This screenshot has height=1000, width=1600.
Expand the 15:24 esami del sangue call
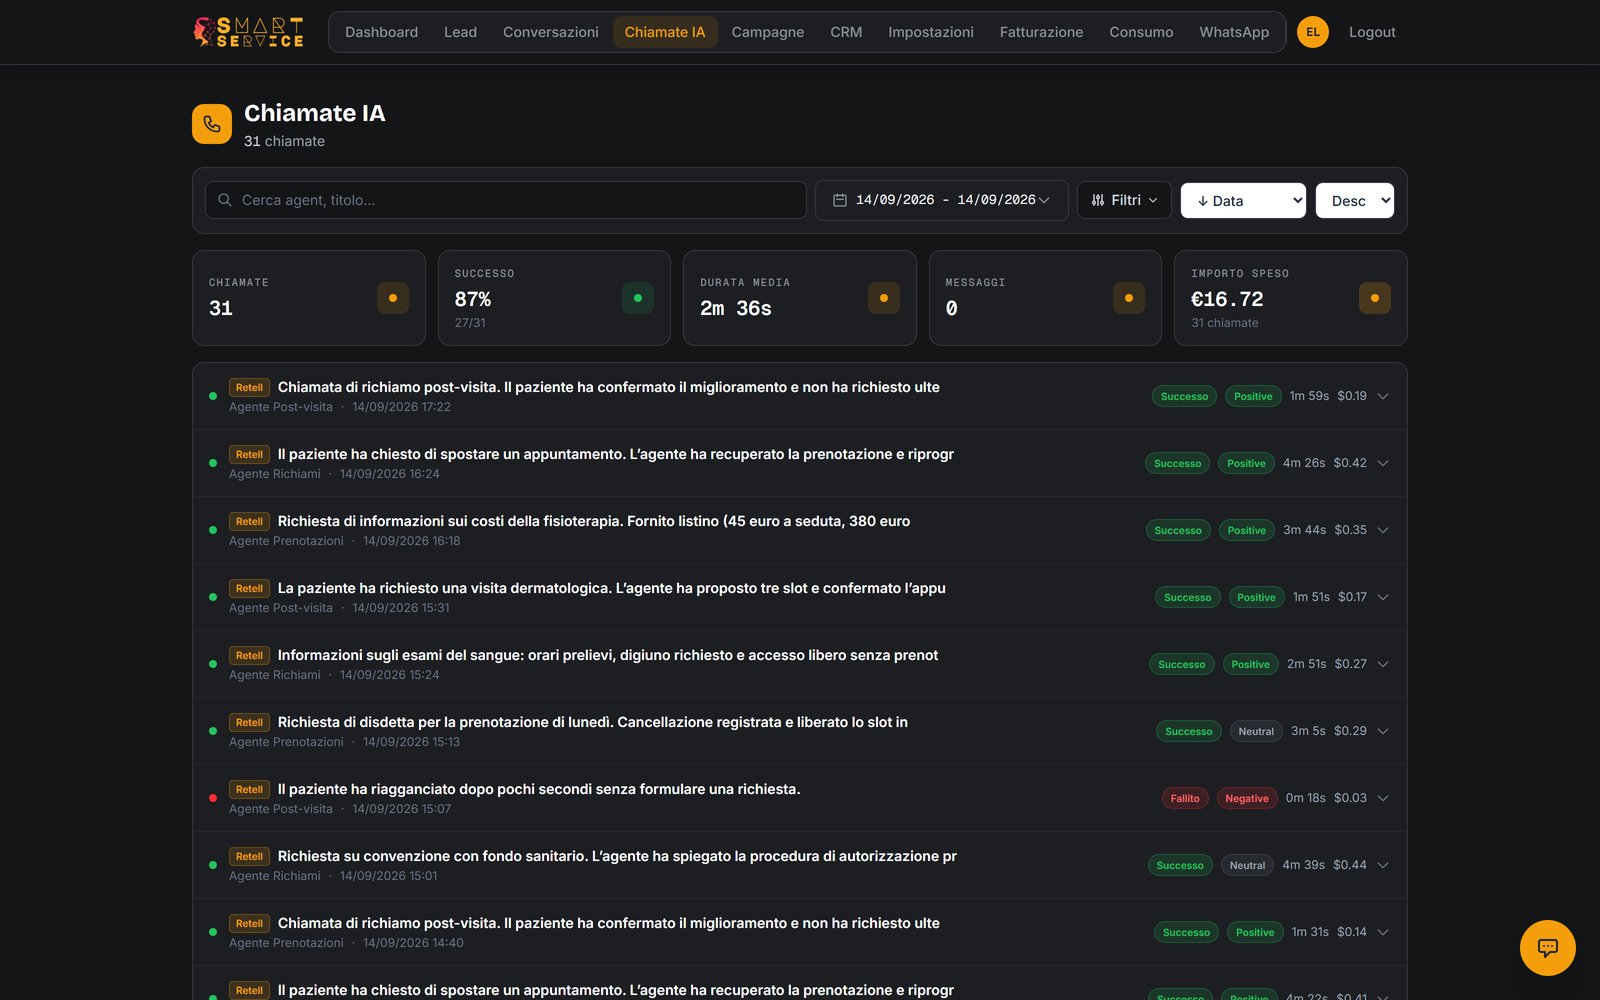pos(1383,664)
